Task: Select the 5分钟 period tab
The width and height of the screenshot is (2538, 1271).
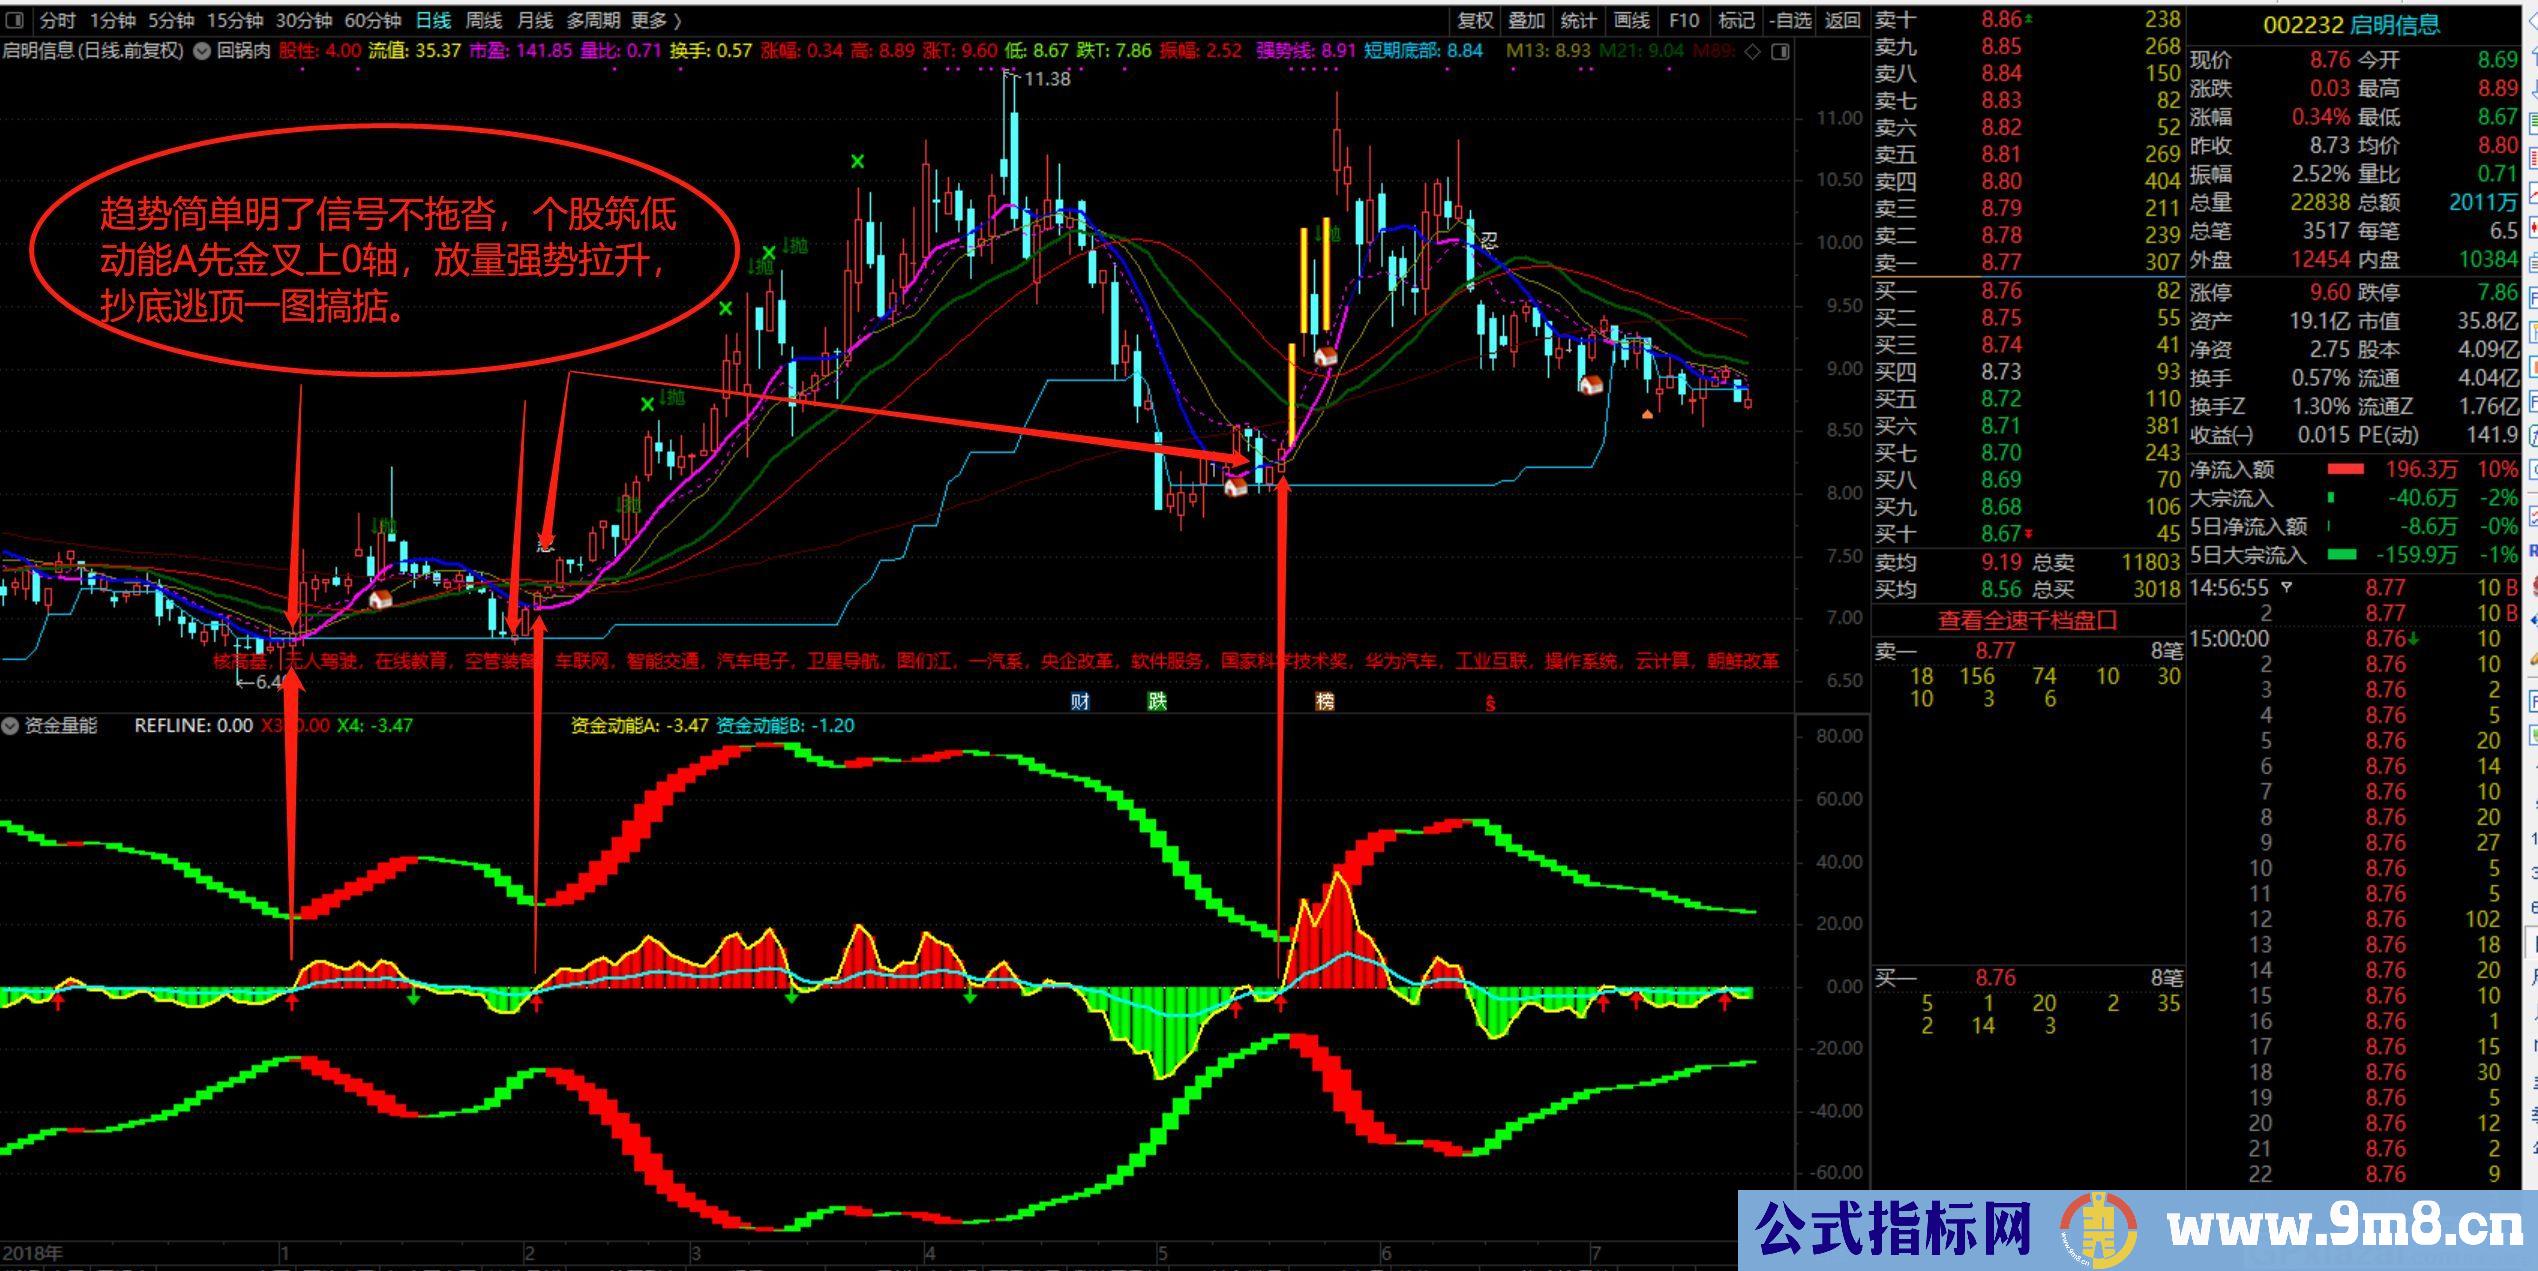Action: tap(171, 20)
